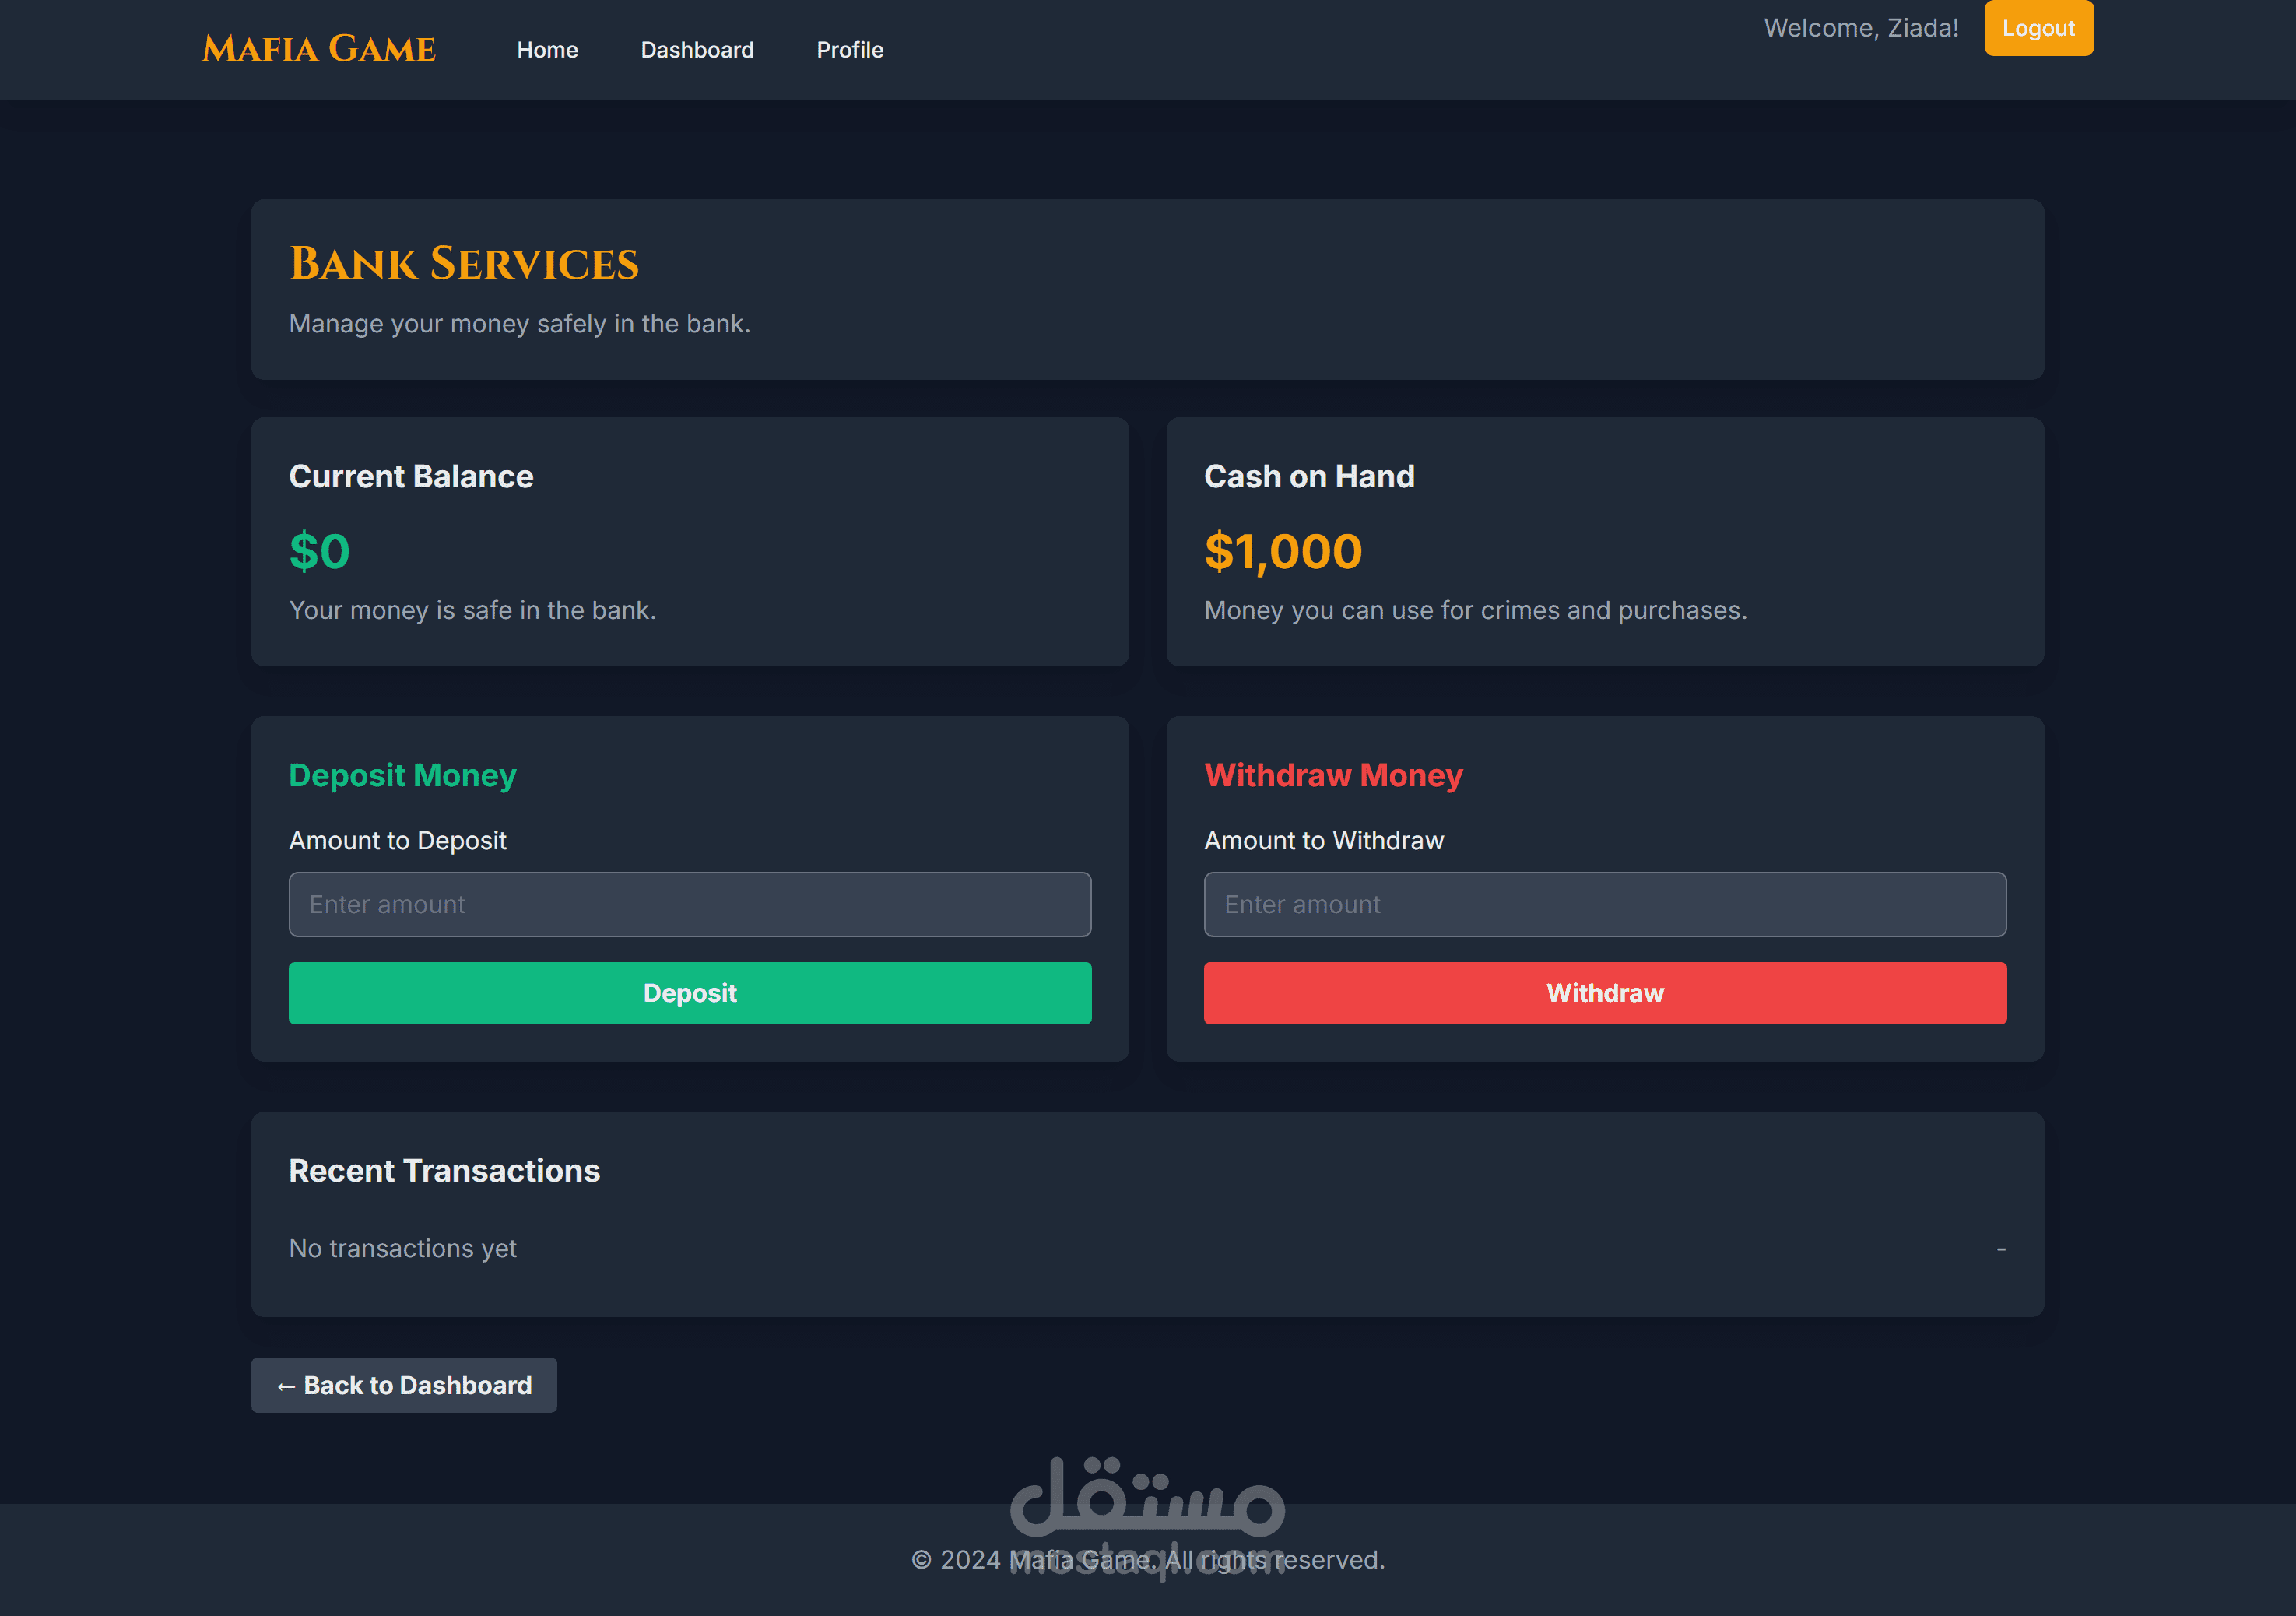Click the Mafia Game logo
Viewport: 2296px width, 1616px height.
(318, 49)
